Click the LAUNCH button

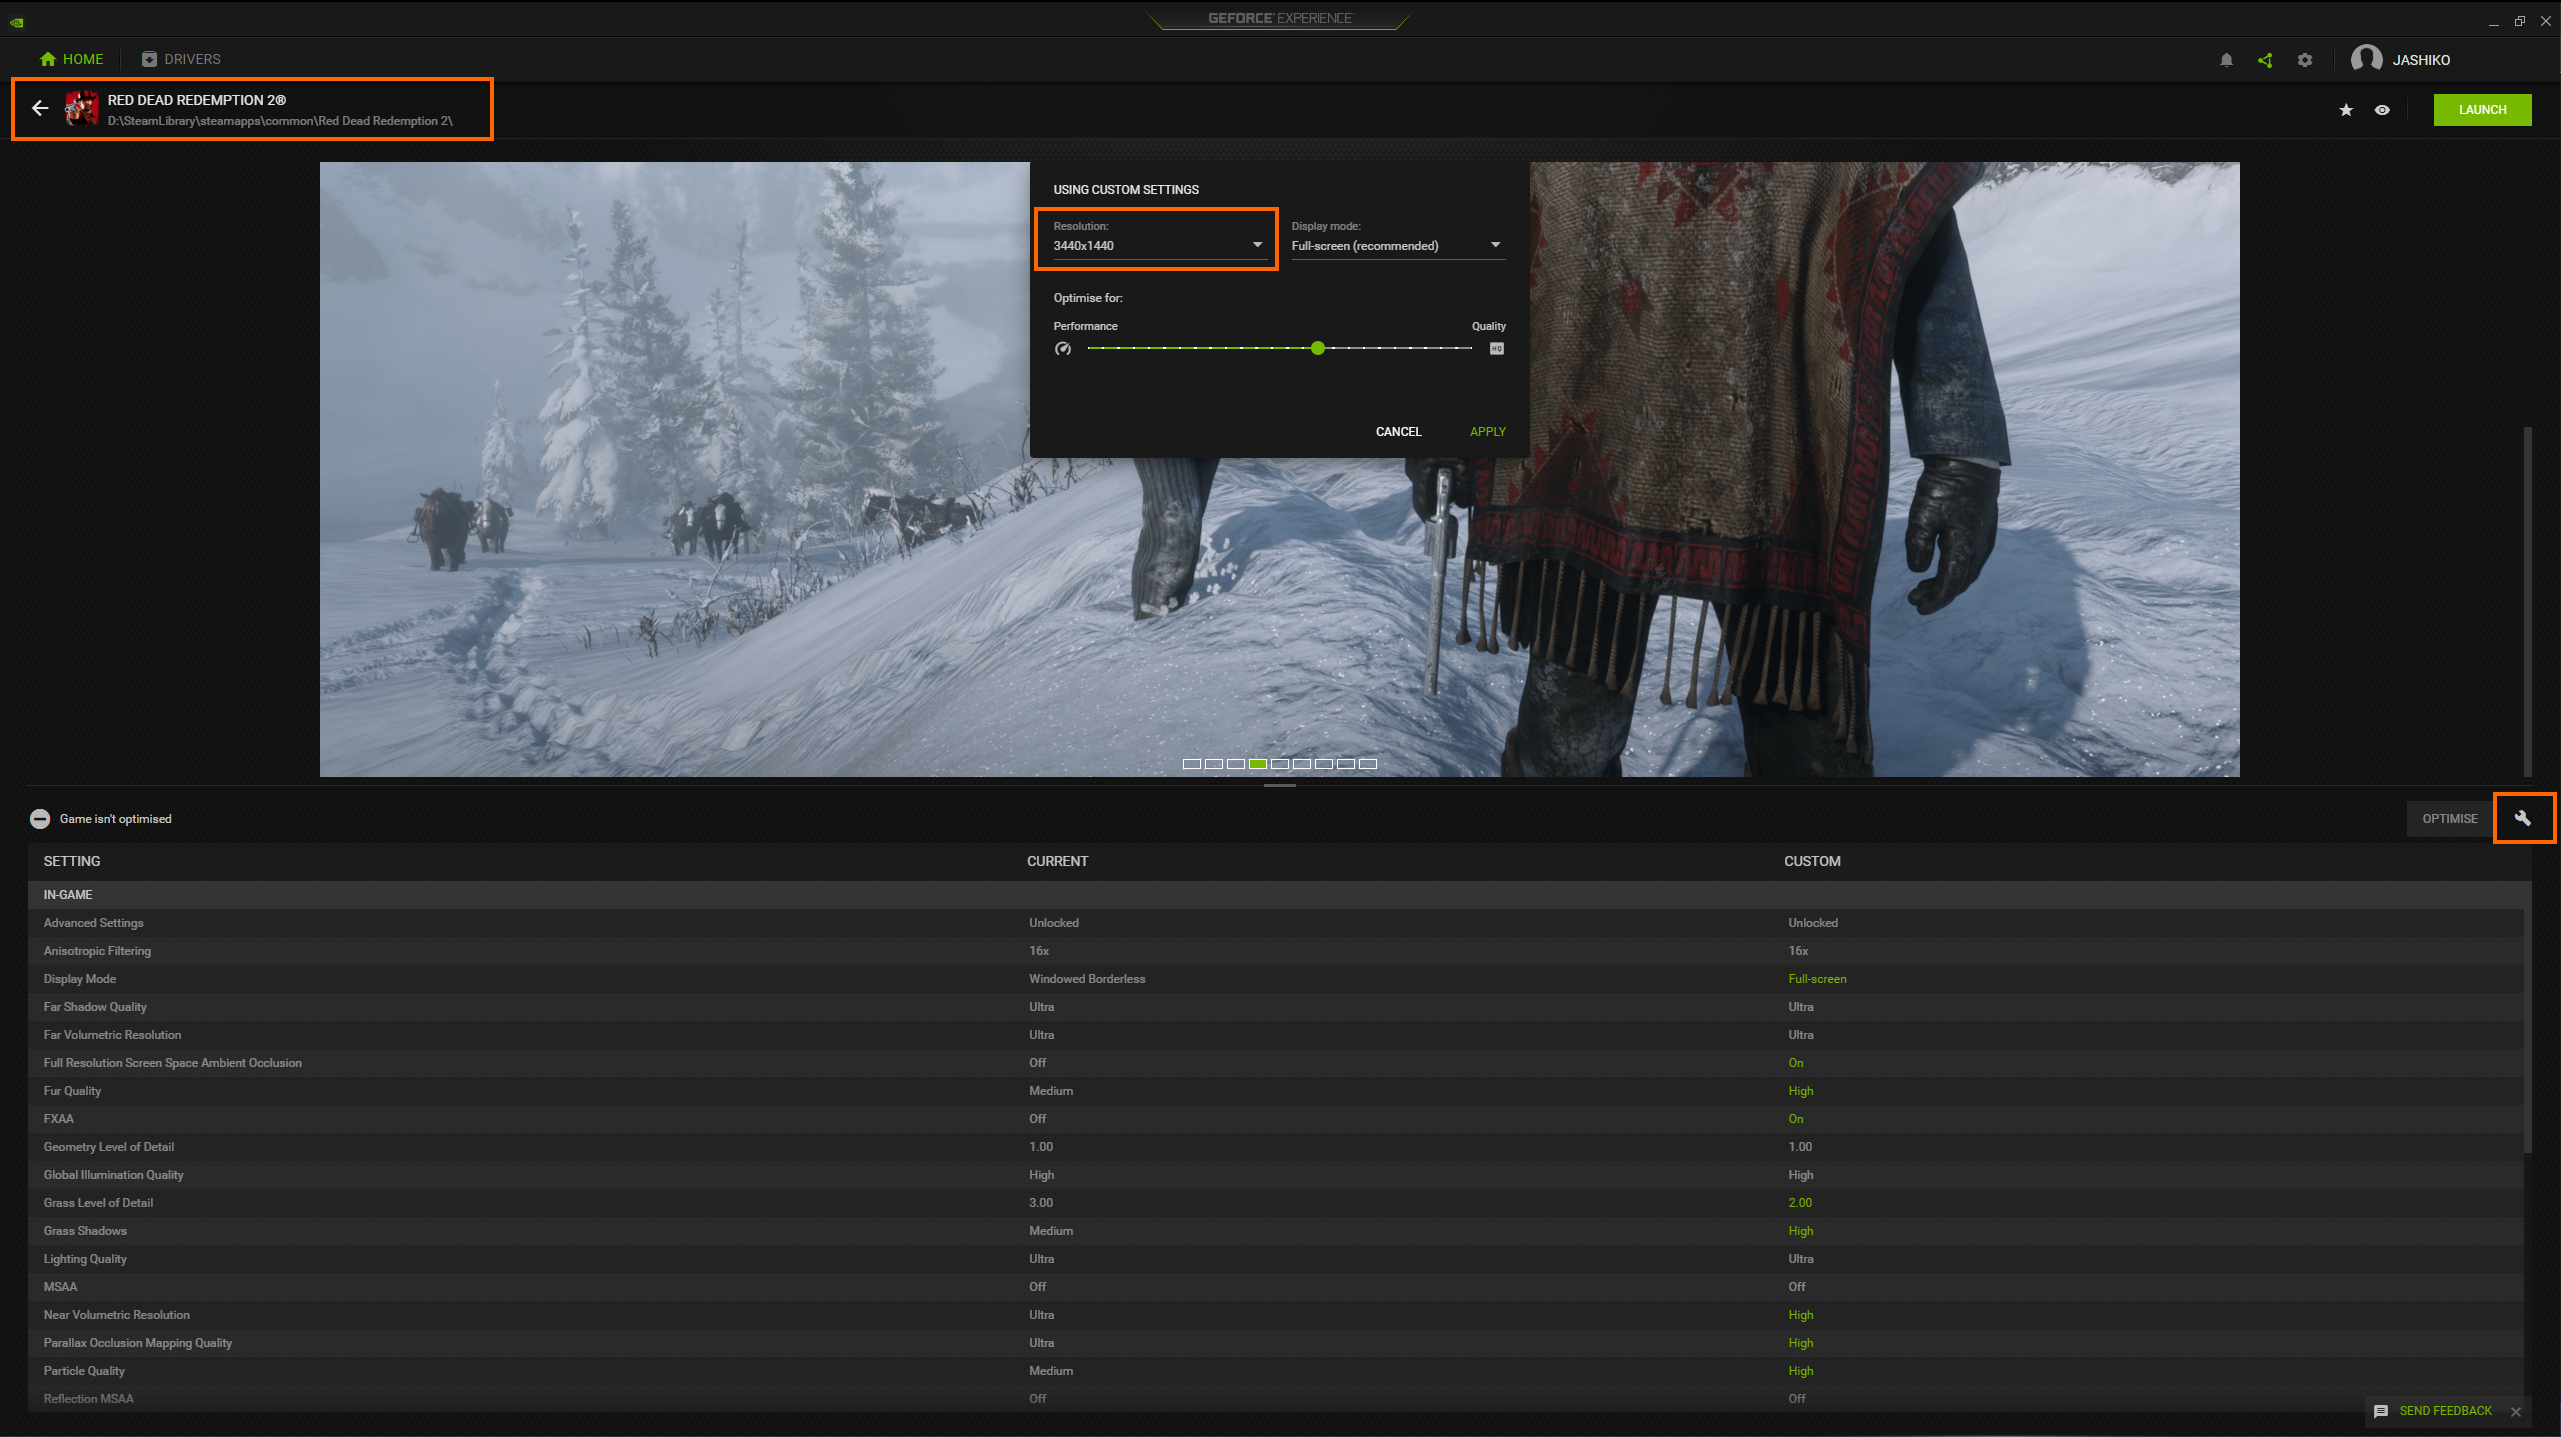tap(2482, 110)
